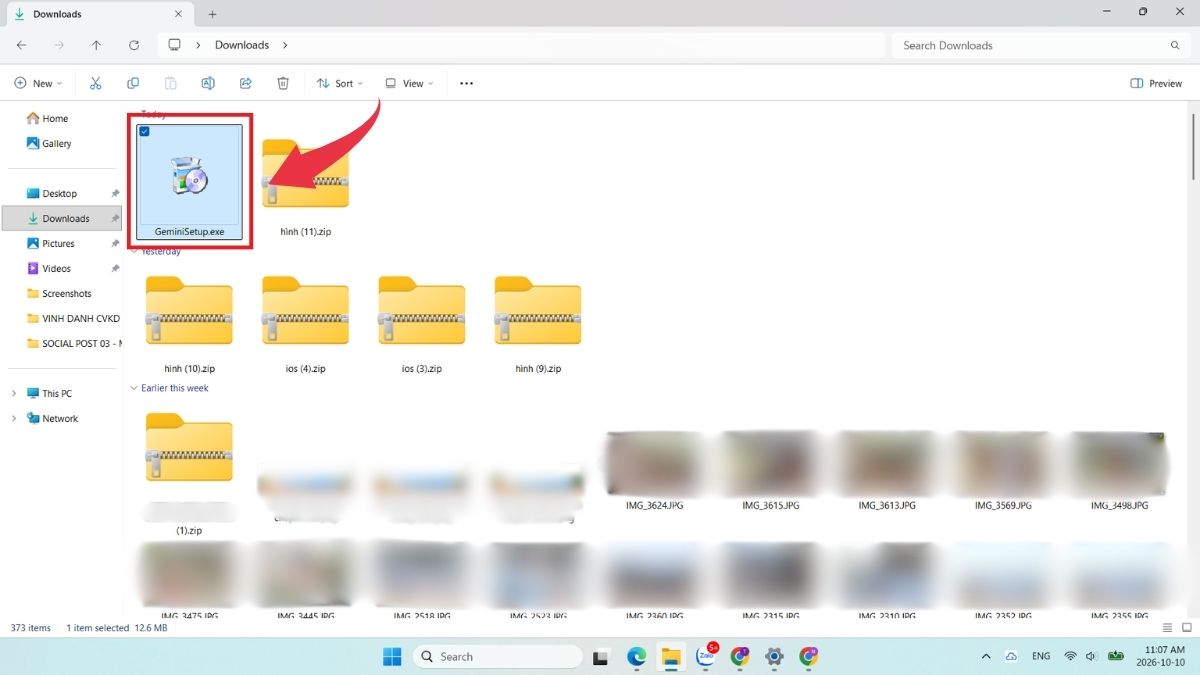1200x675 pixels.
Task: Uncheck the GeminiSetup.exe selection checkbox
Action: click(x=145, y=132)
